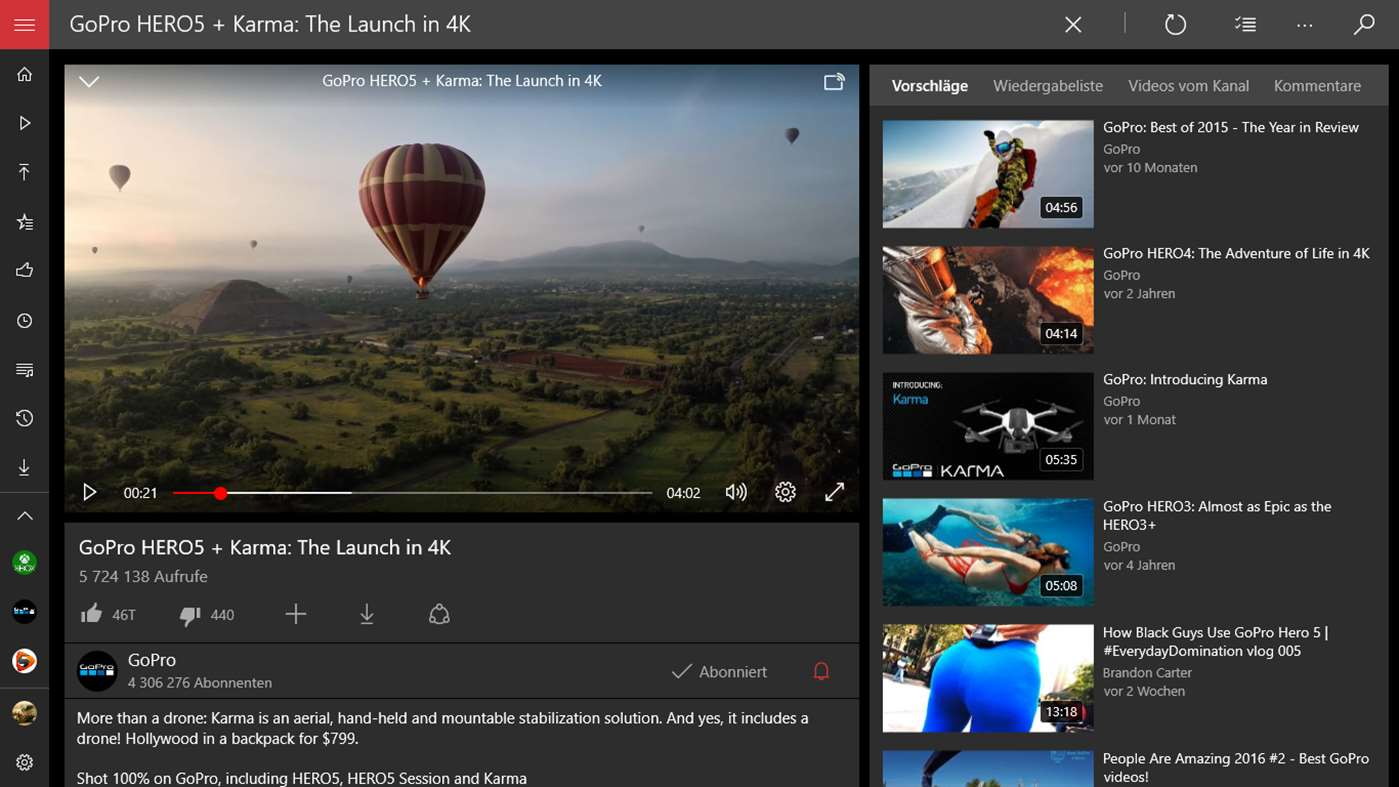Image resolution: width=1399 pixels, height=787 pixels.
Task: Open thumbnail of Best of 2015 video
Action: pos(988,174)
